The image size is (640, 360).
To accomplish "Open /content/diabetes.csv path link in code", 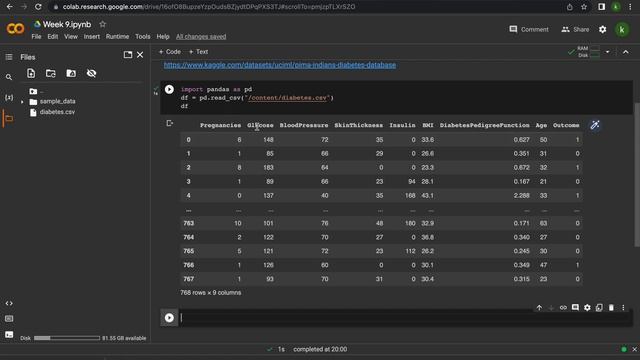I will pyautogui.click(x=287, y=98).
